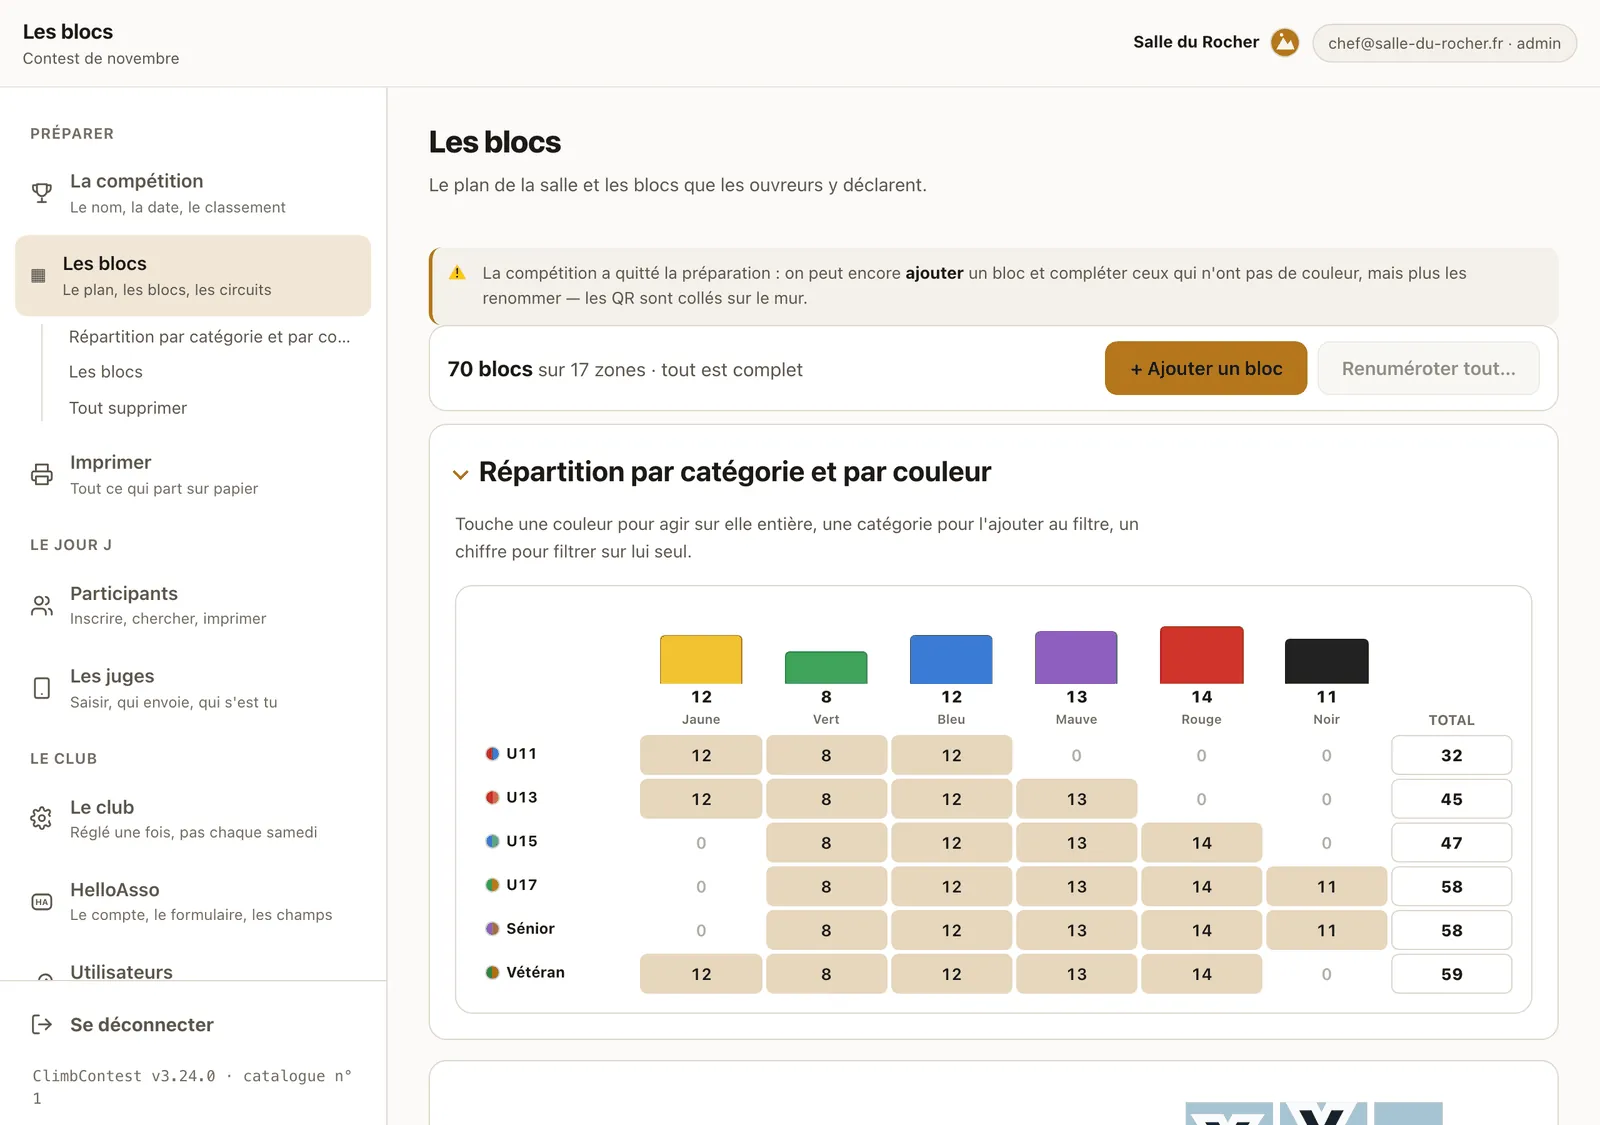
Task: Select the Mauve color bar
Action: pos(1076,657)
